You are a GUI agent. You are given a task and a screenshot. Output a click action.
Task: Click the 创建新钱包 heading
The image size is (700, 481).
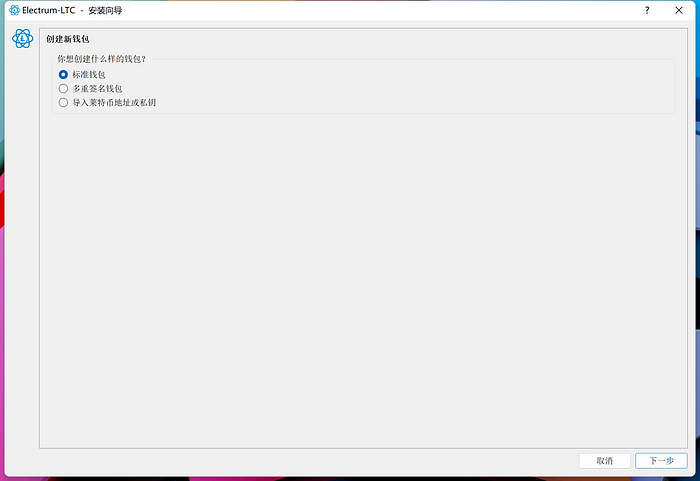point(68,39)
